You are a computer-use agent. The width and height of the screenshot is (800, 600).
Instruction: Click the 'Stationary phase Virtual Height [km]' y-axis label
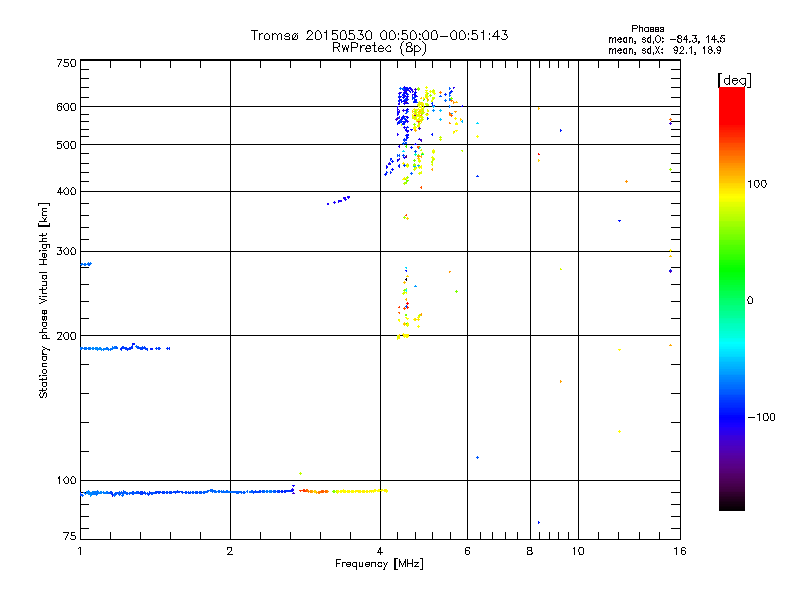click(43, 300)
